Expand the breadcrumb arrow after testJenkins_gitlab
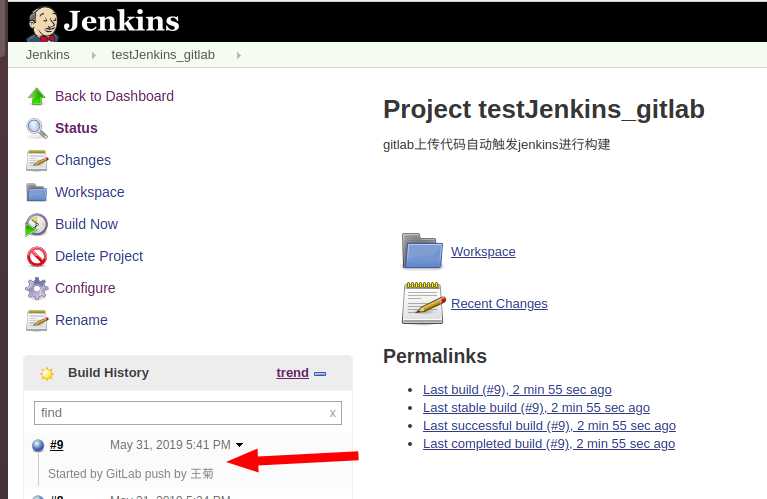Screen dimensions: 767x499 tap(239, 55)
